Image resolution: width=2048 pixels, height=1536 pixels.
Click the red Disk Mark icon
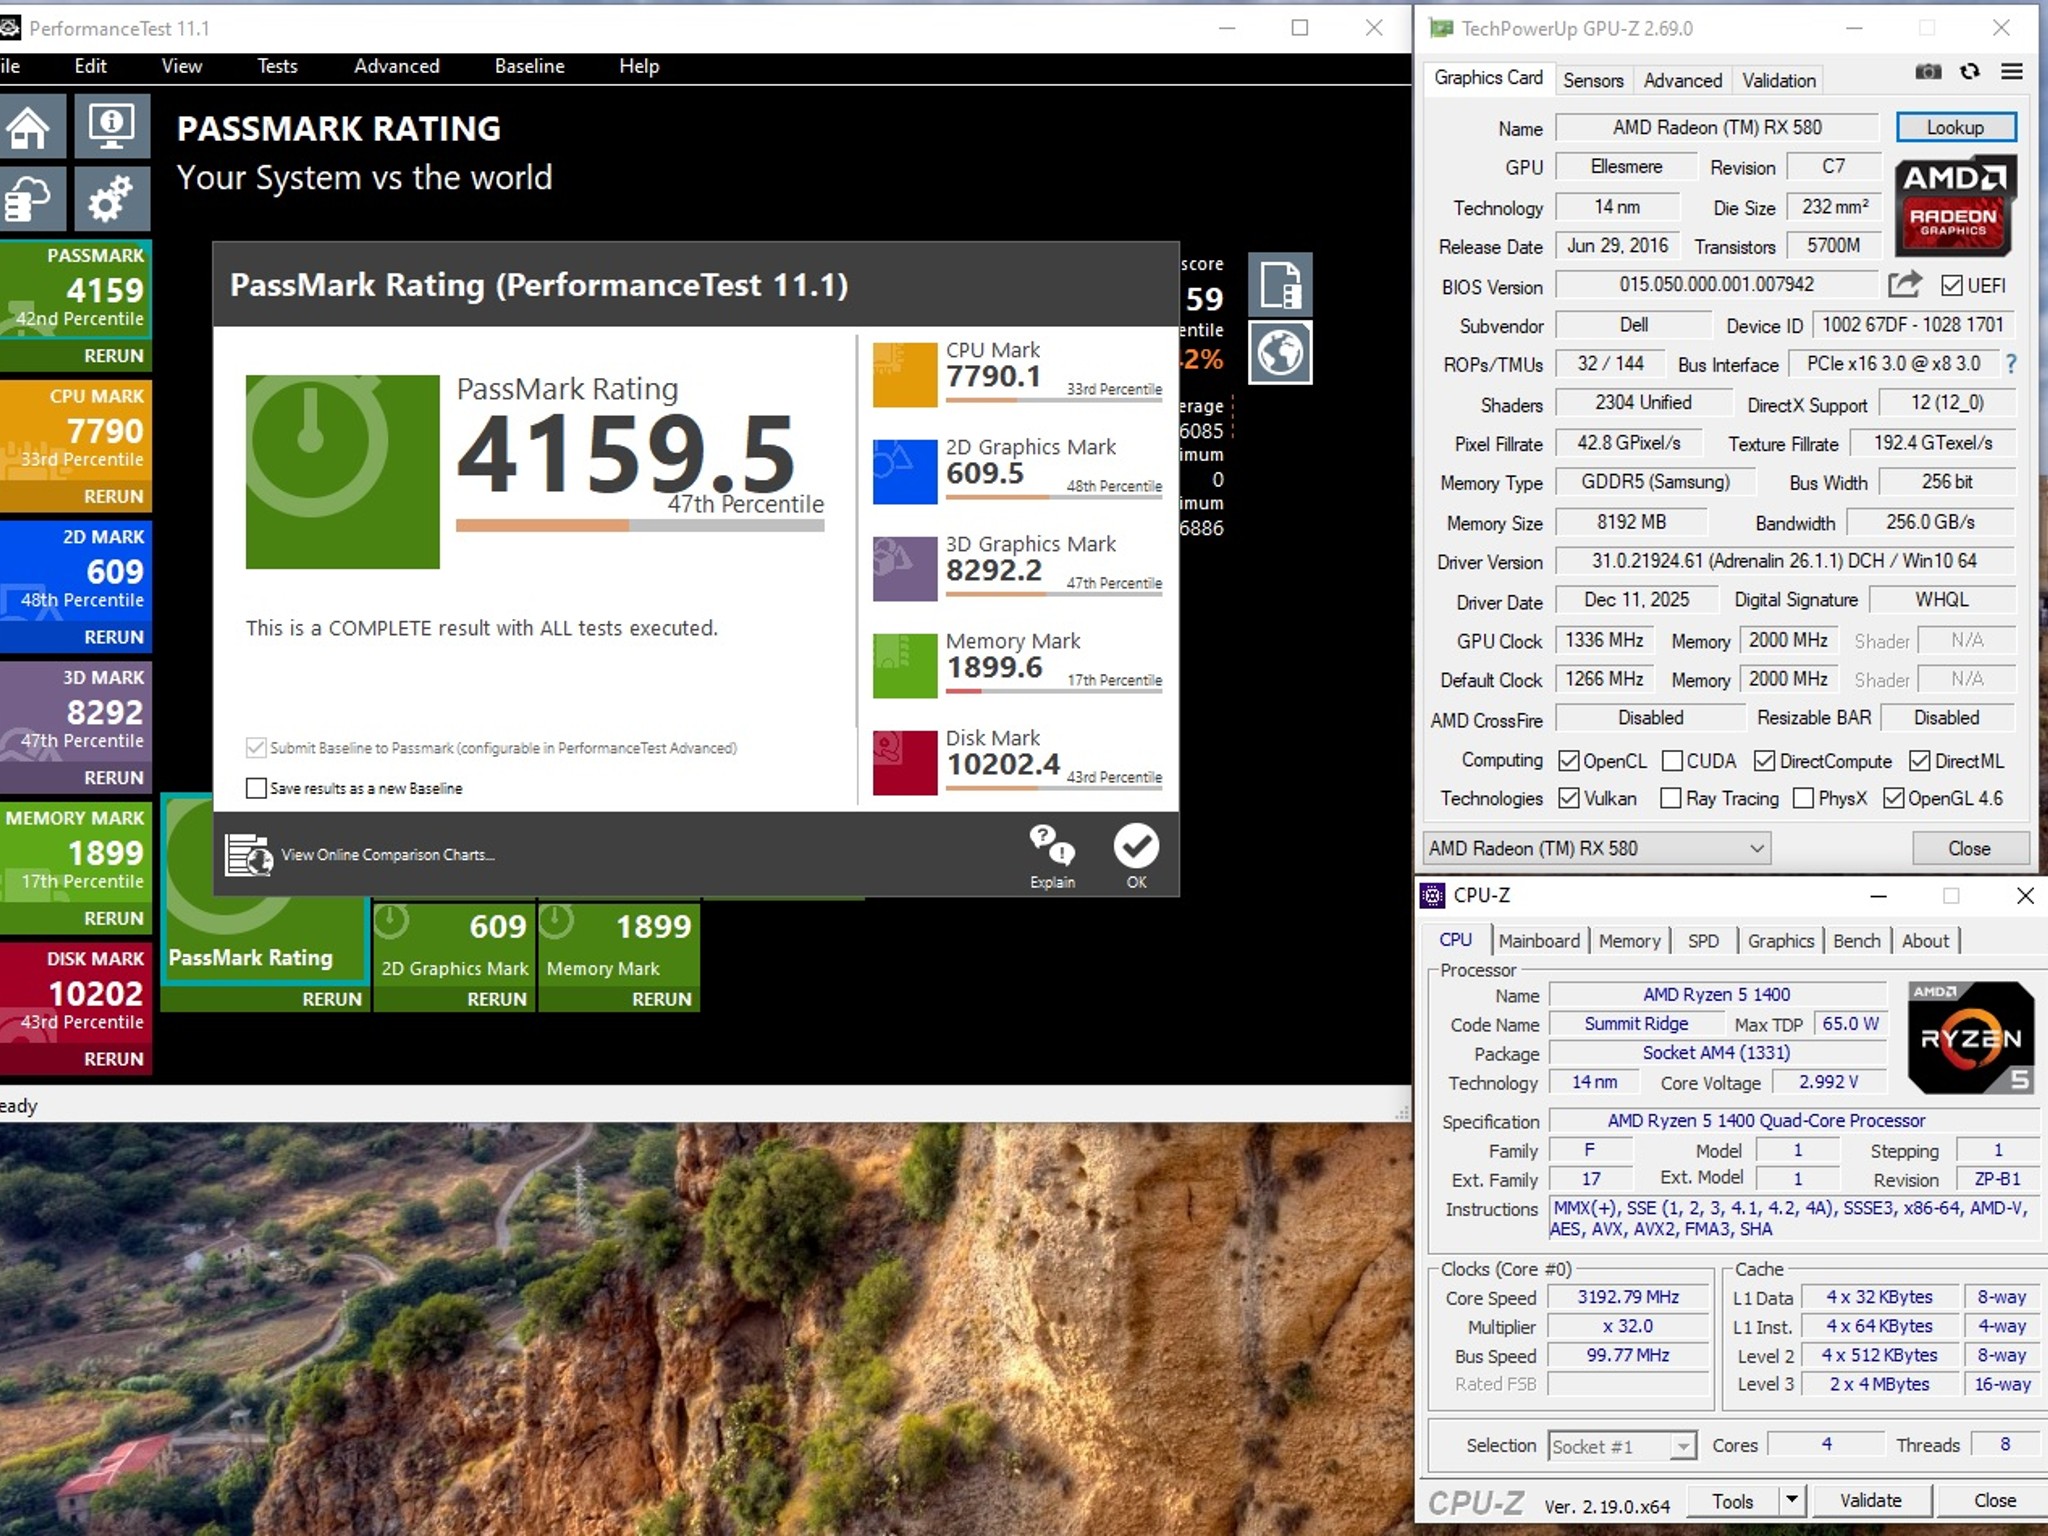pyautogui.click(x=905, y=763)
